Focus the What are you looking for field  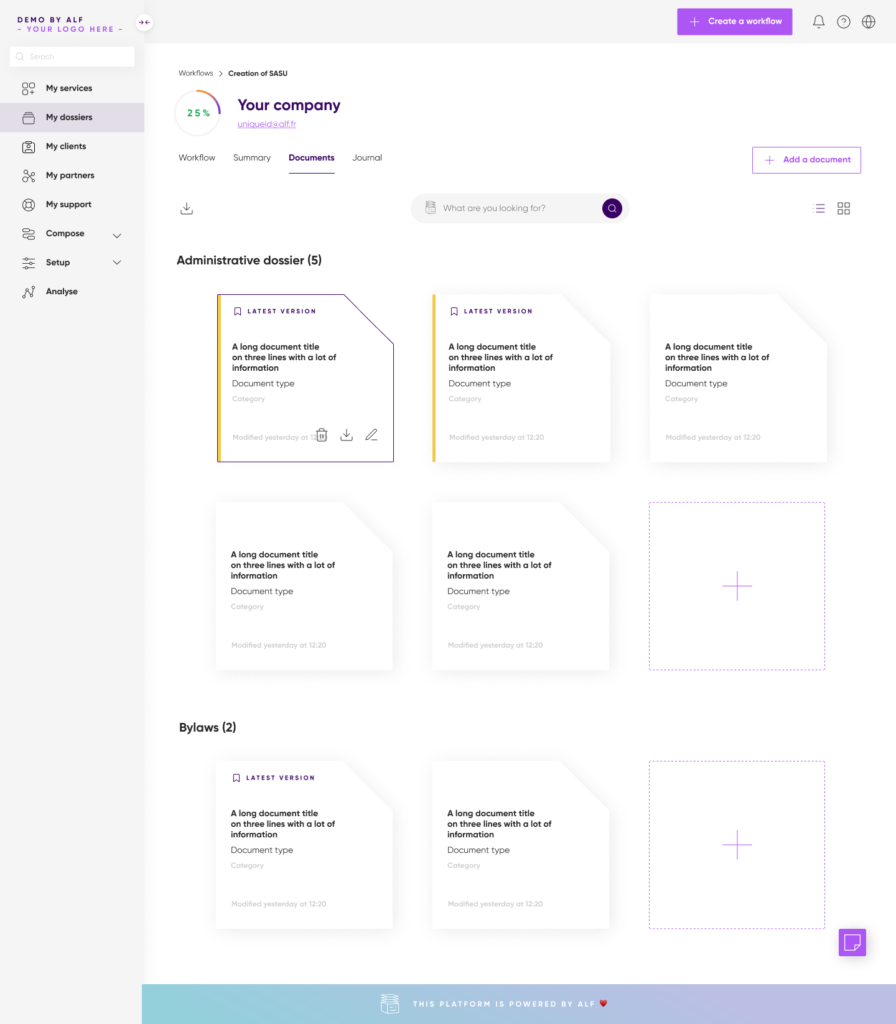pos(519,208)
